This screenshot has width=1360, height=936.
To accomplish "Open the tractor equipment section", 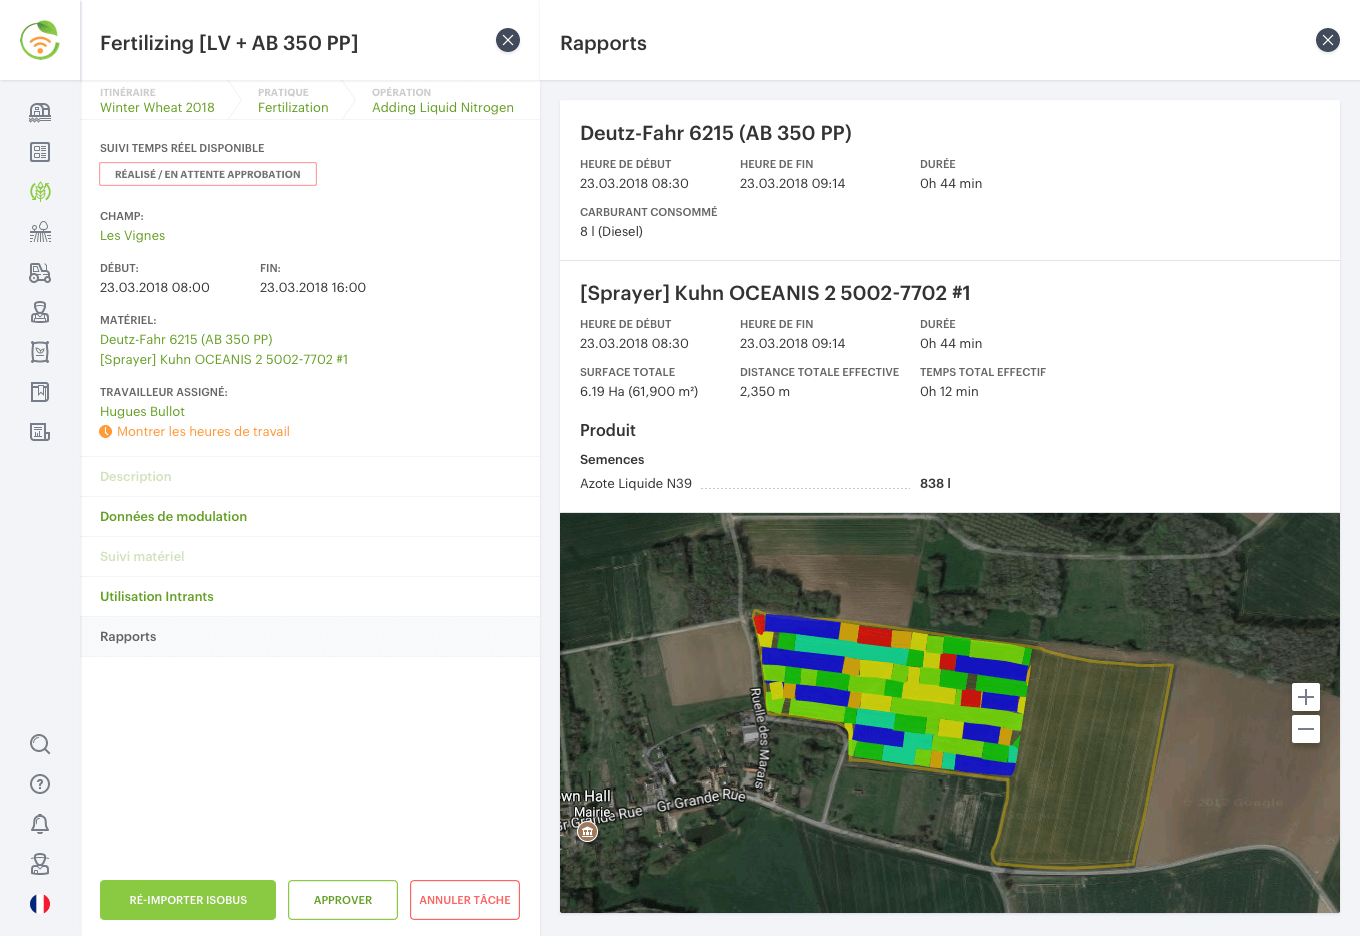I will [x=40, y=272].
